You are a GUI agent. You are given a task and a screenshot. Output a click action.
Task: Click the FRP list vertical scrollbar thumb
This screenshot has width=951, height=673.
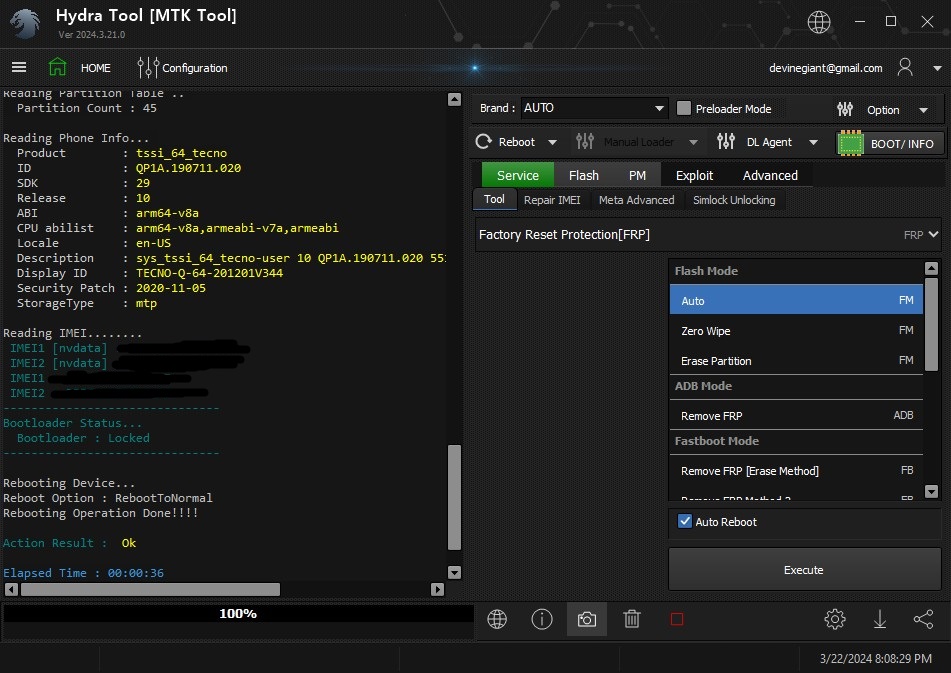[932, 323]
